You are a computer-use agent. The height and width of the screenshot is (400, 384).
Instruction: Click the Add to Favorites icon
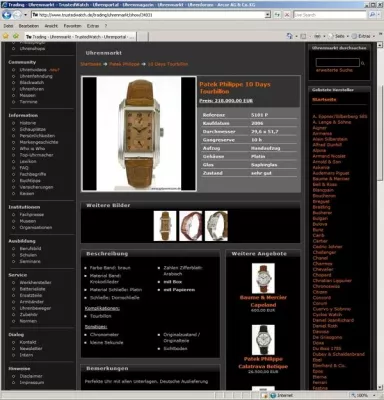16,36
